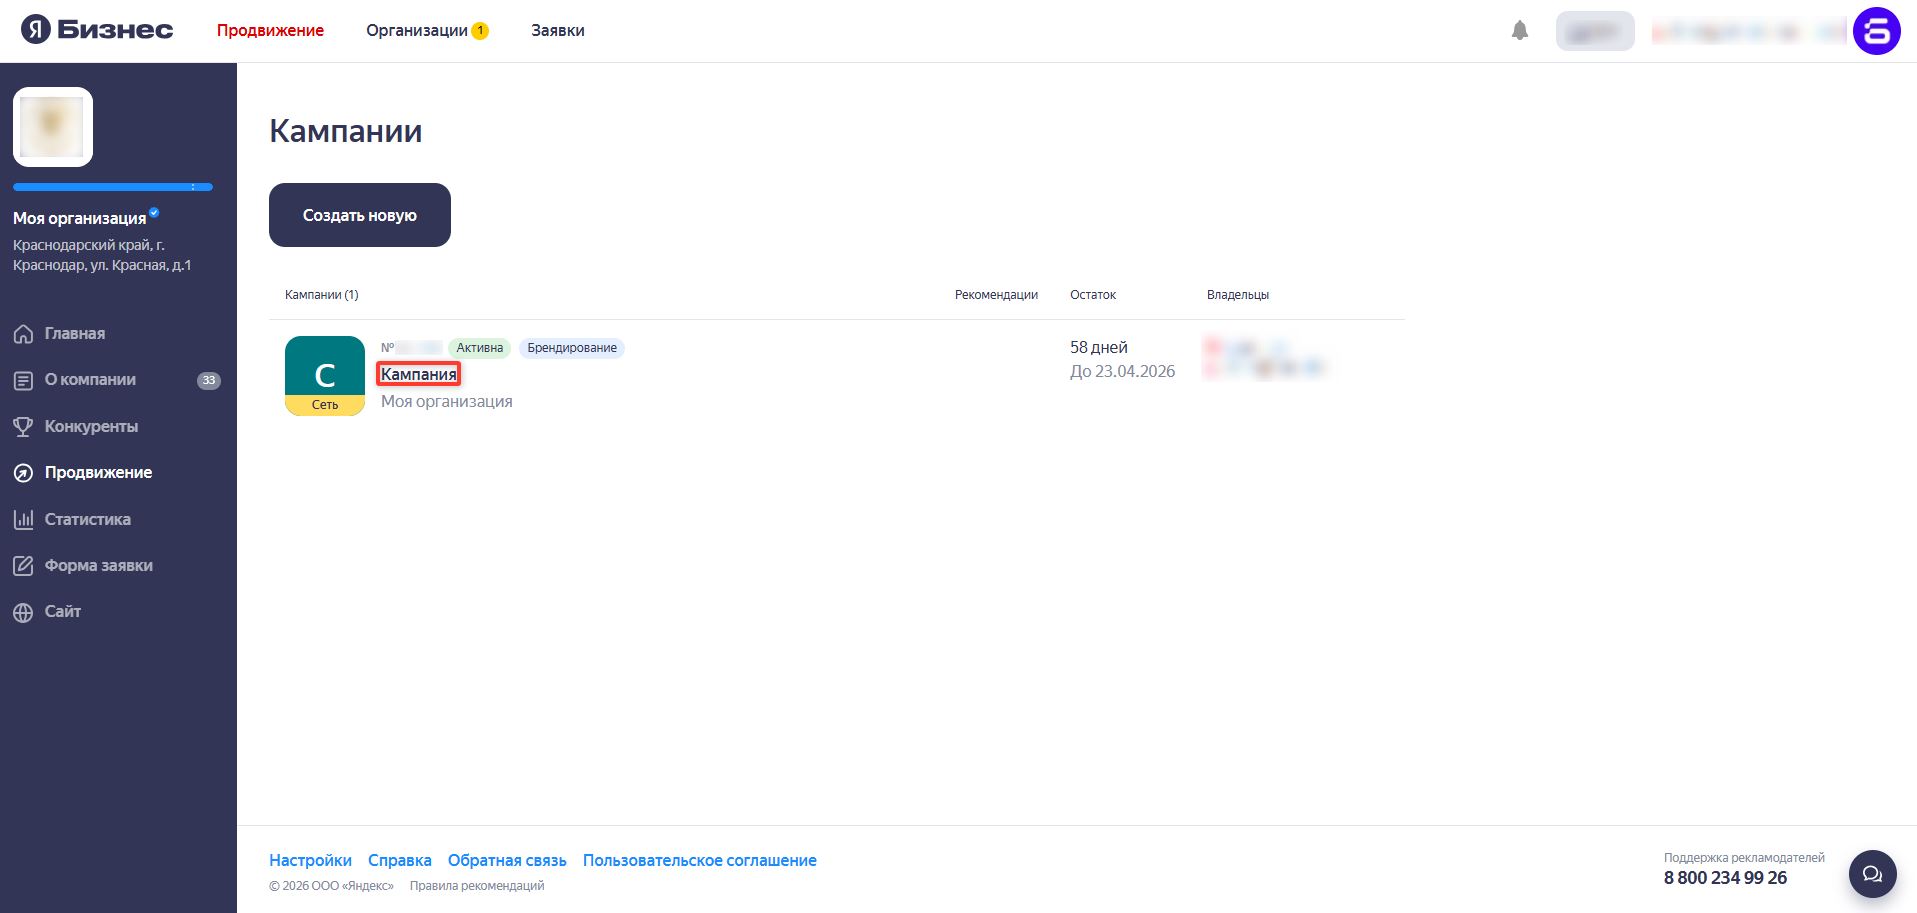The height and width of the screenshot is (913, 1917).
Task: Click the organization logo thumbnail in sidebar
Action: [53, 127]
